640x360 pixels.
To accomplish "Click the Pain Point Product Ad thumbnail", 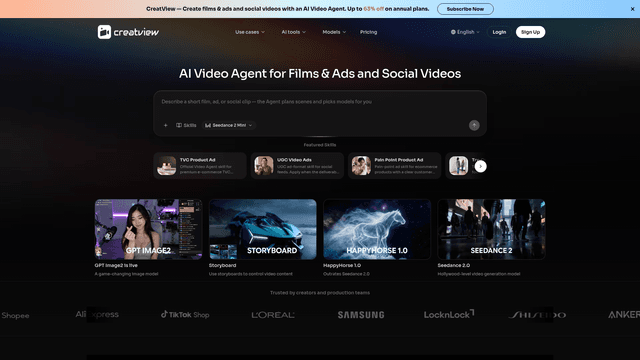I will tap(361, 166).
